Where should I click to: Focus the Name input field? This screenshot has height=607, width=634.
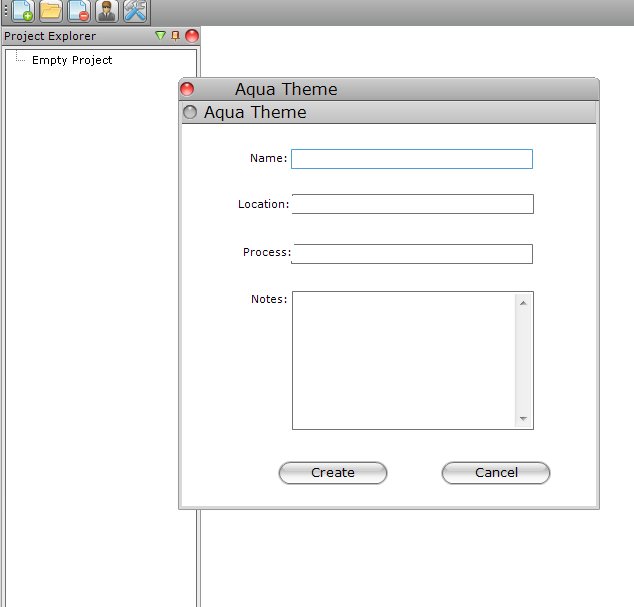point(412,159)
